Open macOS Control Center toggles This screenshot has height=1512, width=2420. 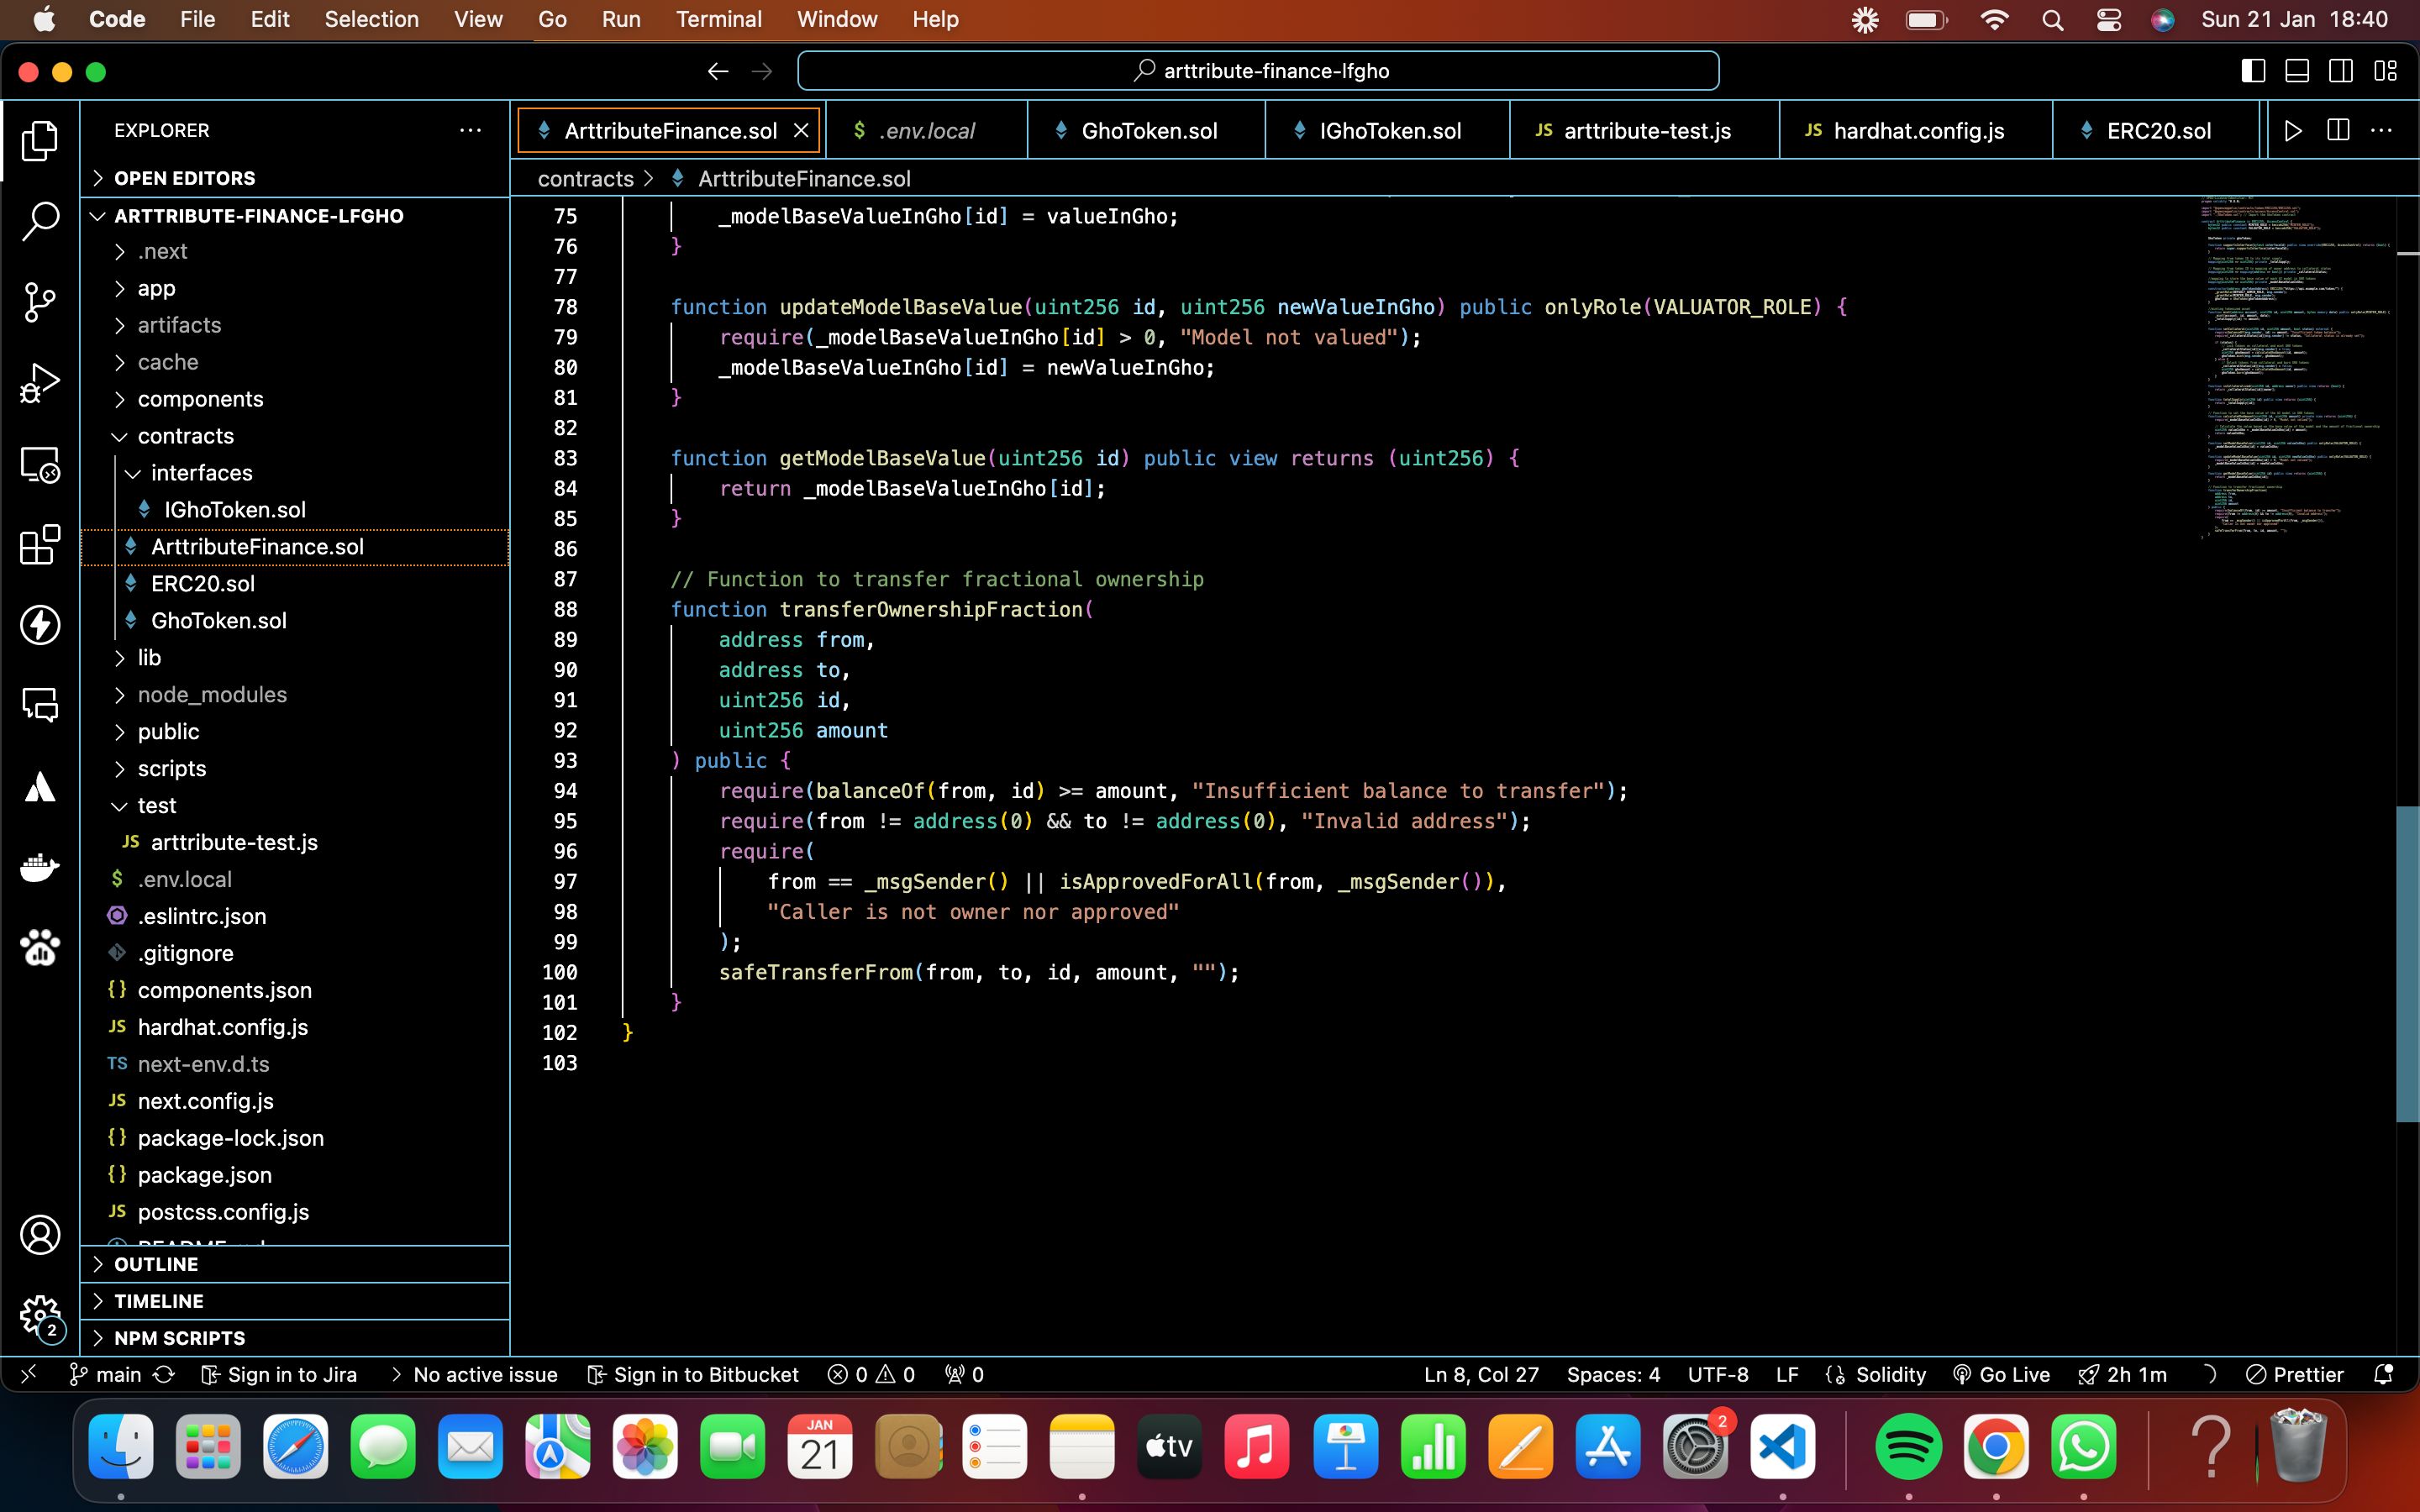(x=2109, y=20)
